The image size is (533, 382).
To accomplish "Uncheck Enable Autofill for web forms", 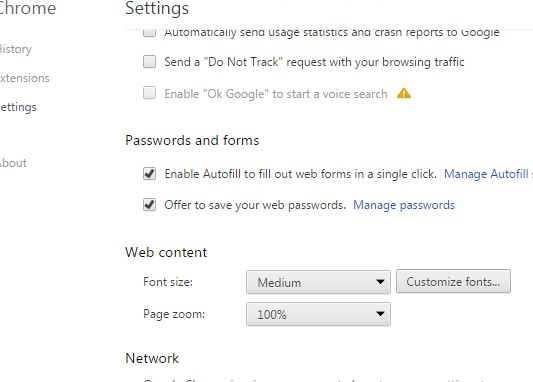I will 150,174.
